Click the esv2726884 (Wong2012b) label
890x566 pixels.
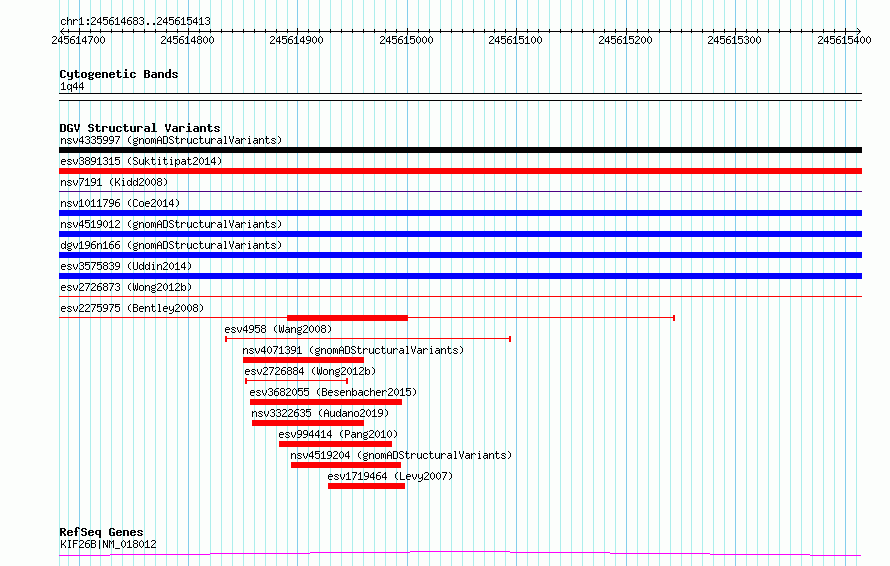[x=310, y=371]
